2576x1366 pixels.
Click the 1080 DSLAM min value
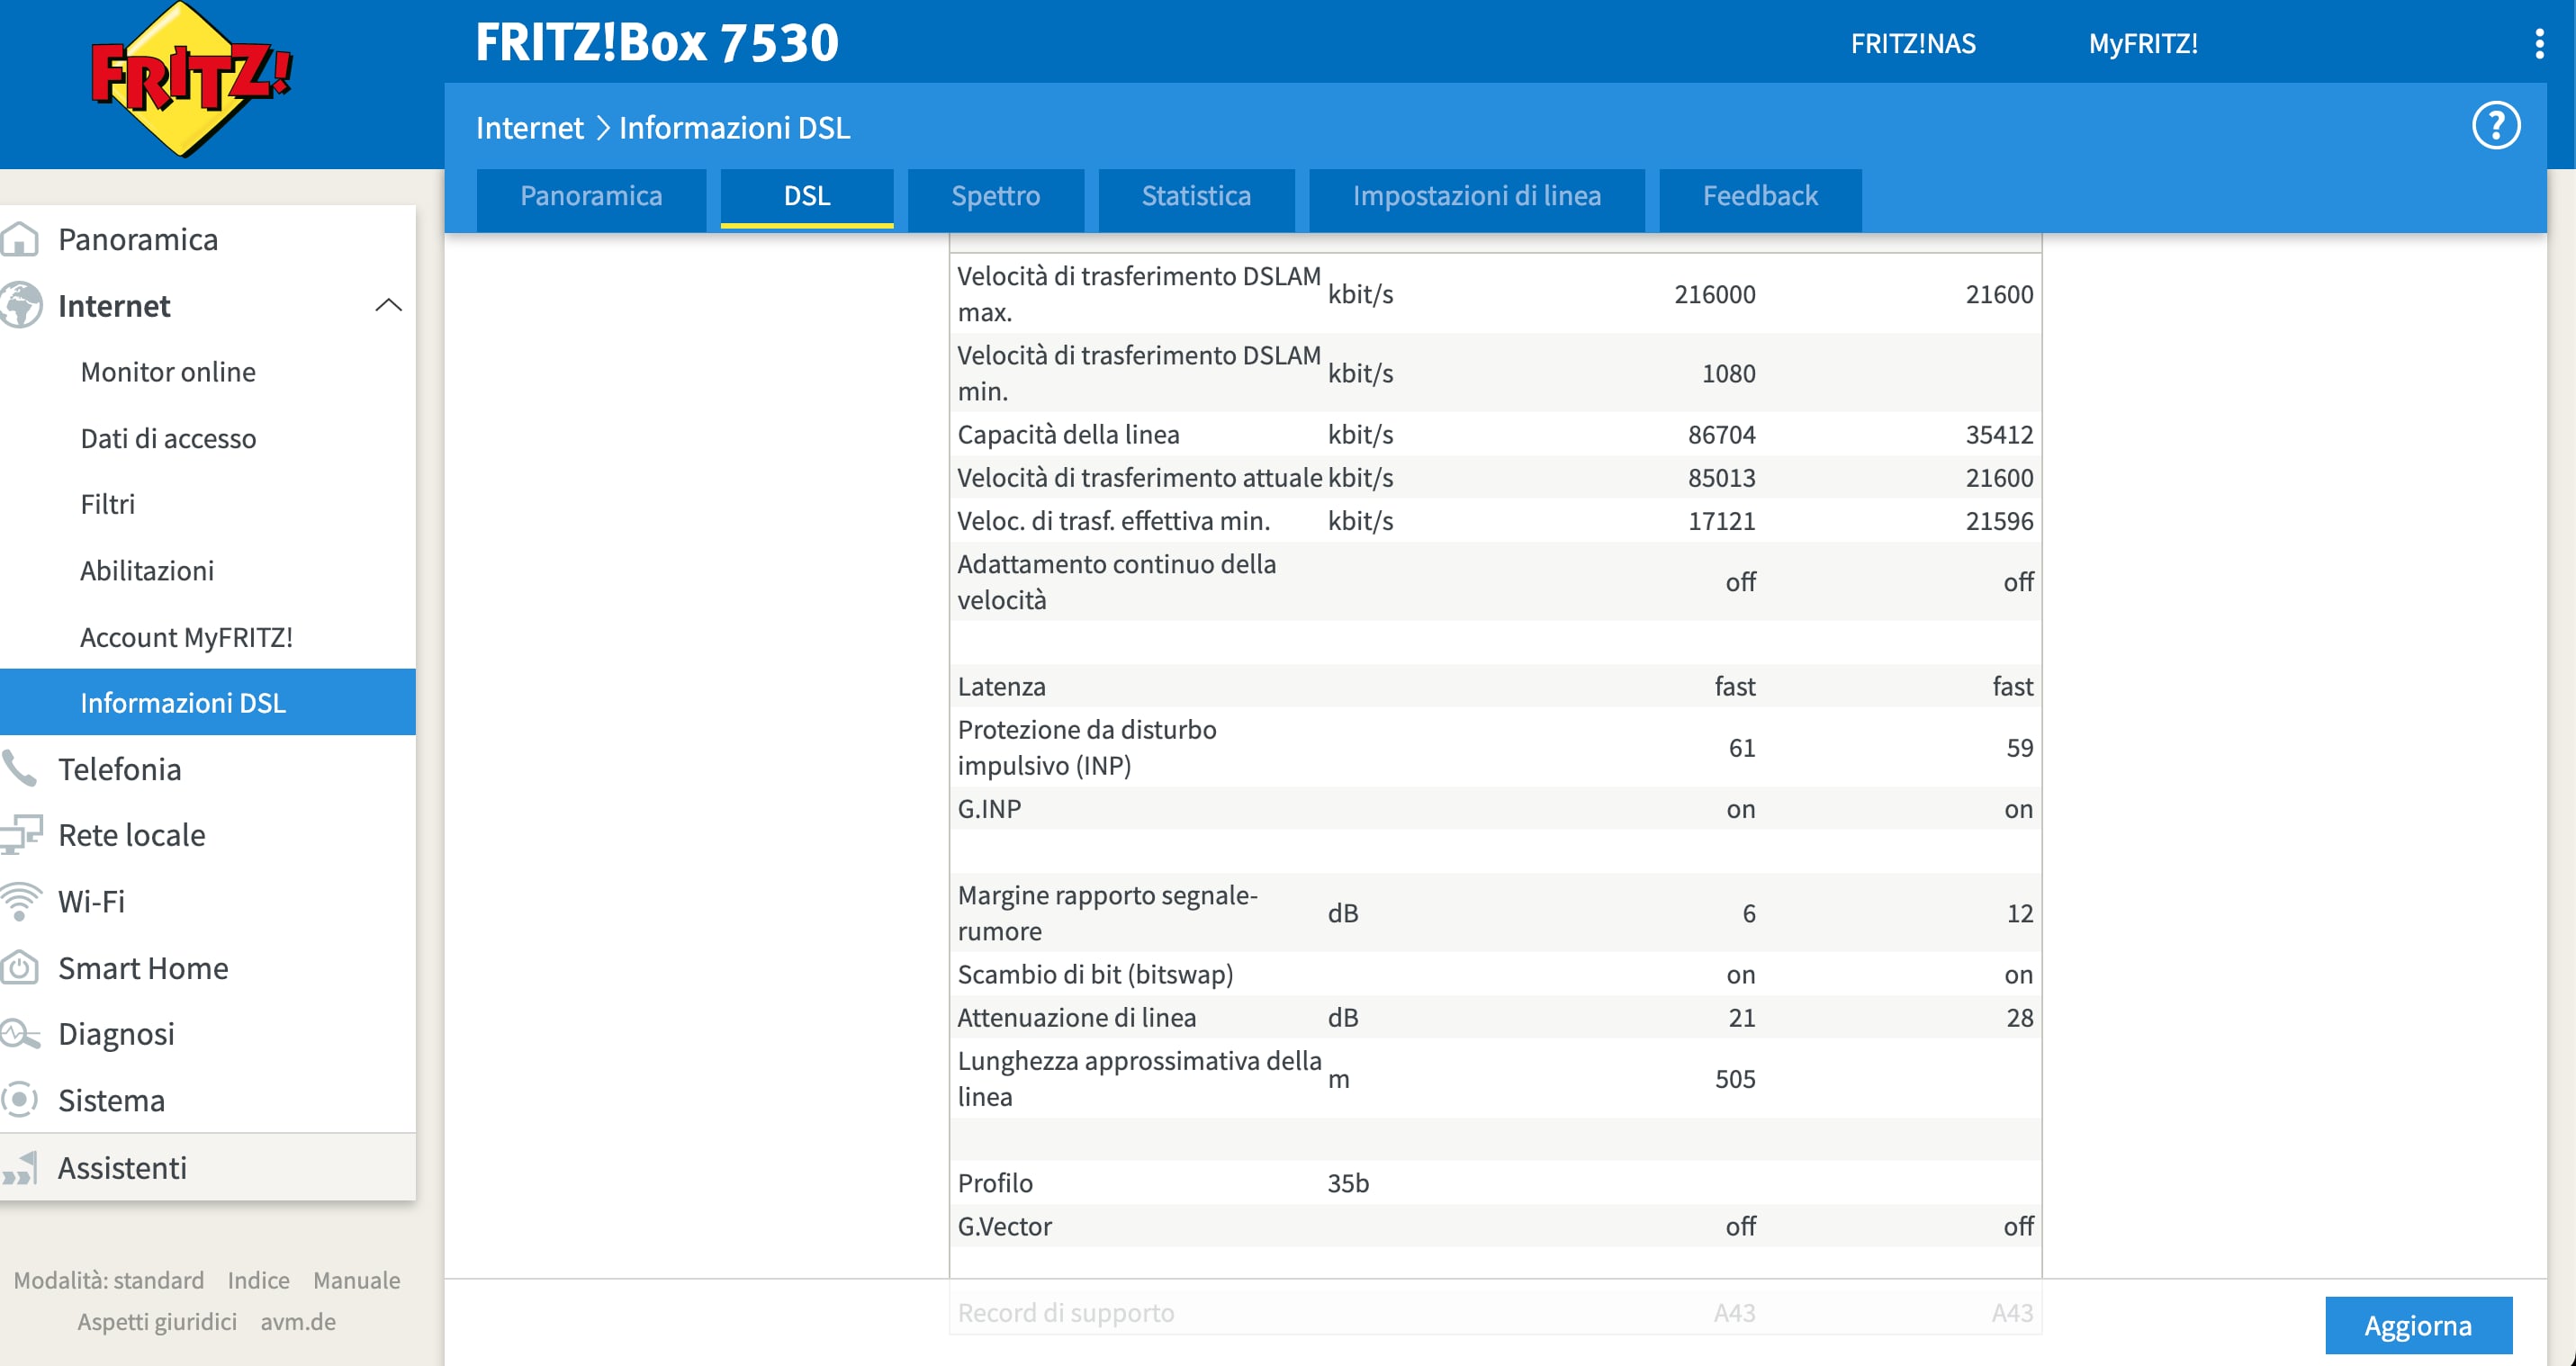point(1728,373)
